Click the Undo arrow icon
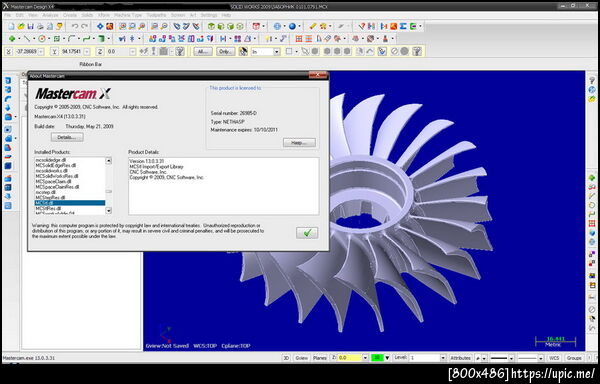600x384 pixels. 75,26
